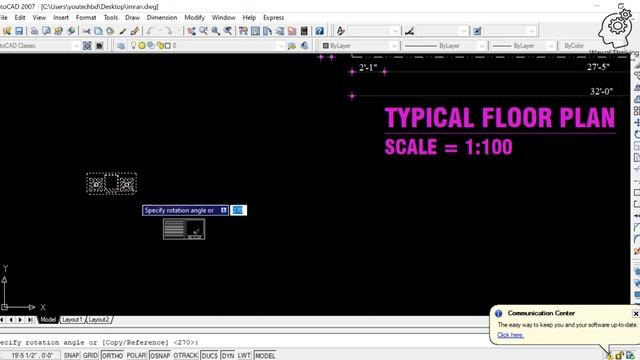Click the rotation angle input field
640x360 pixels.
238,210
